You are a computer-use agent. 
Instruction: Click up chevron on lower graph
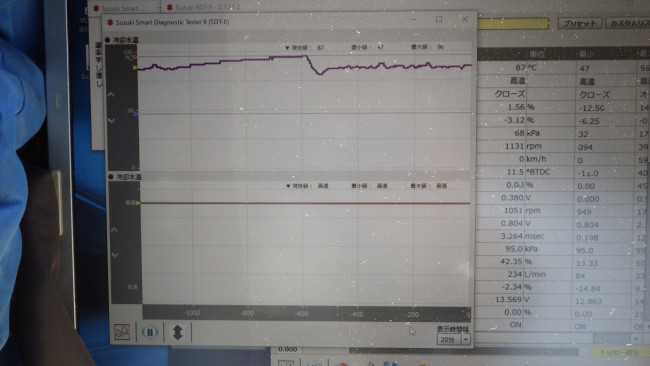pos(114,230)
